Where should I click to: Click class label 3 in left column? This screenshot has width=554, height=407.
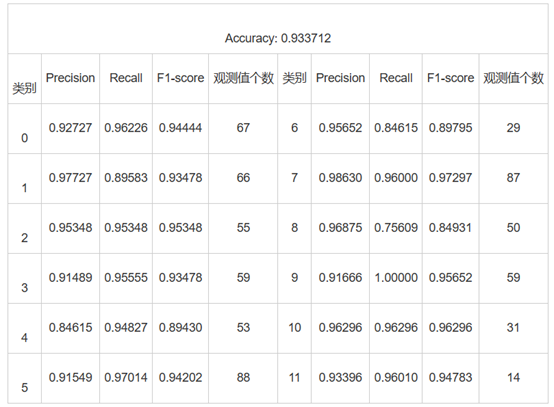24,288
